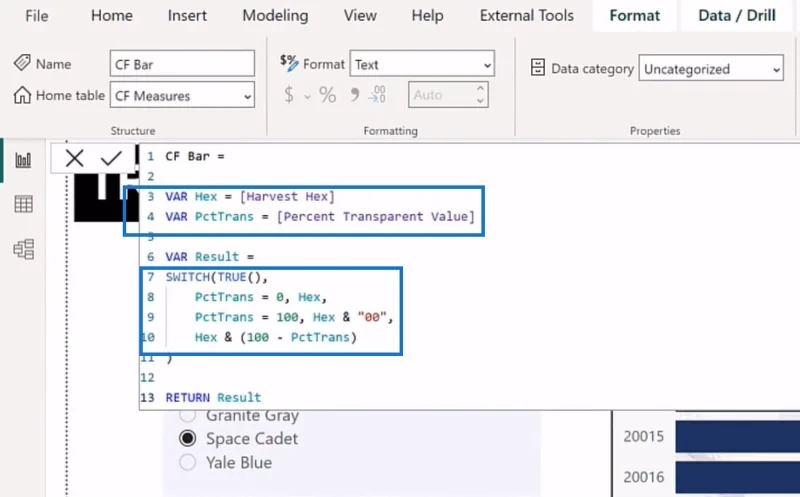Screen dimensions: 800x497
Task: Increase decimal places with stepper arrow
Action: [480, 89]
